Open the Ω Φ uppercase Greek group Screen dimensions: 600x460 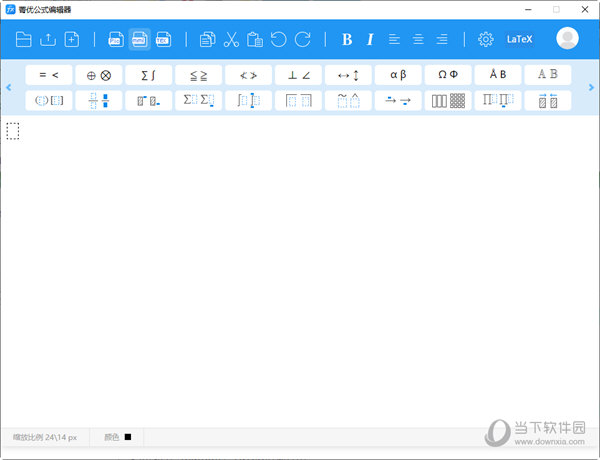448,75
